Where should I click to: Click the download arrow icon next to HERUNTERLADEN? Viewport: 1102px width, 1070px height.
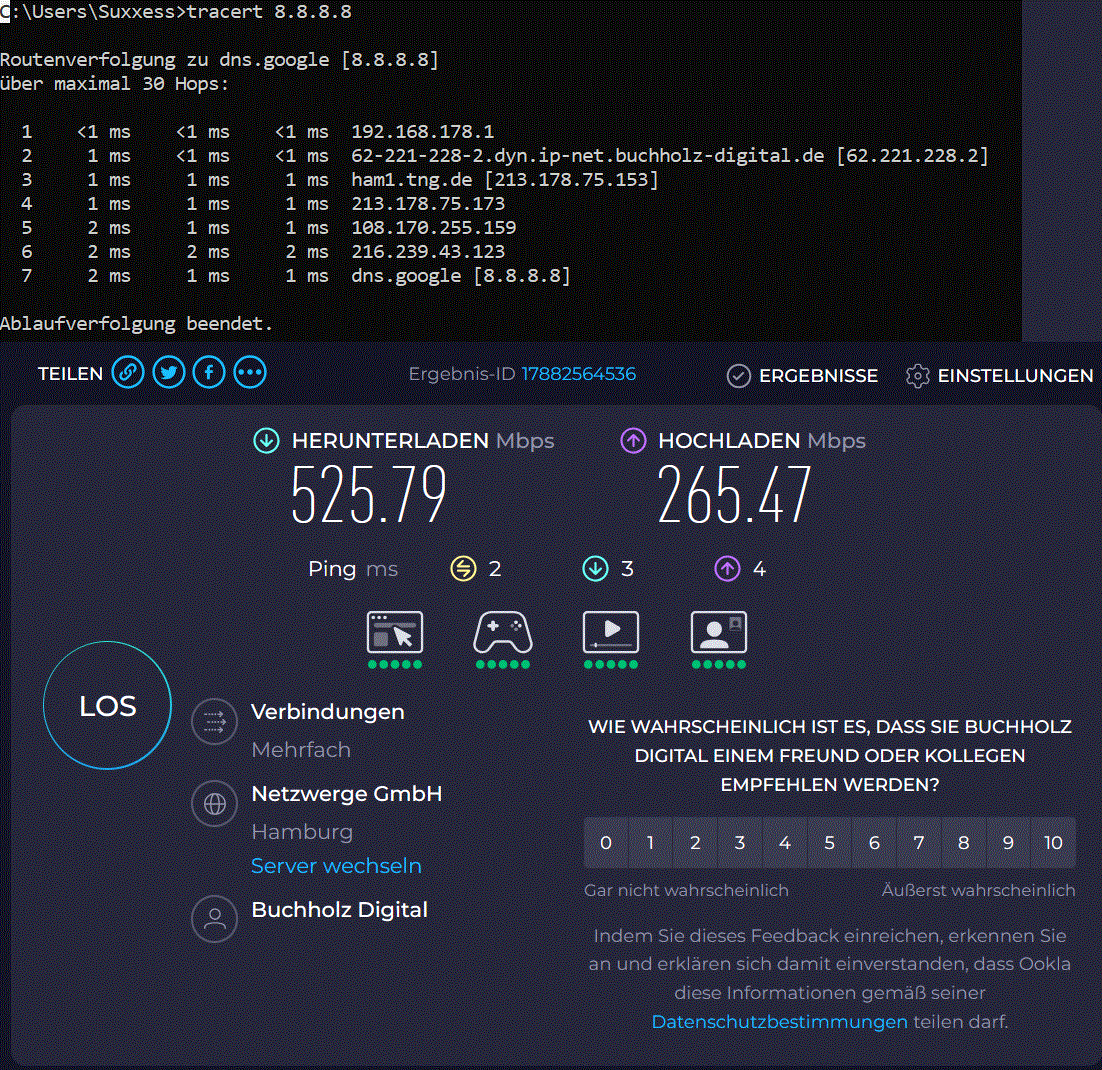click(x=266, y=441)
